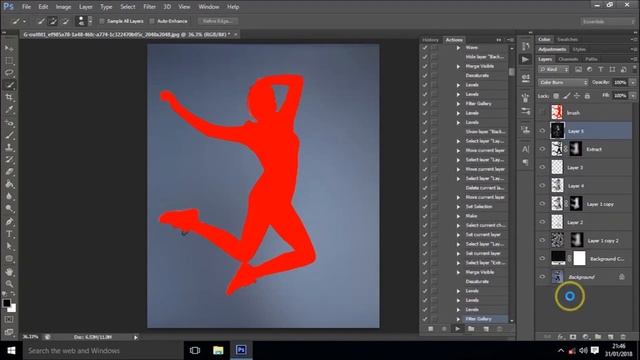This screenshot has width=640, height=360.
Task: Select the Quick Selection tool in toolbox
Action: coord(9,85)
